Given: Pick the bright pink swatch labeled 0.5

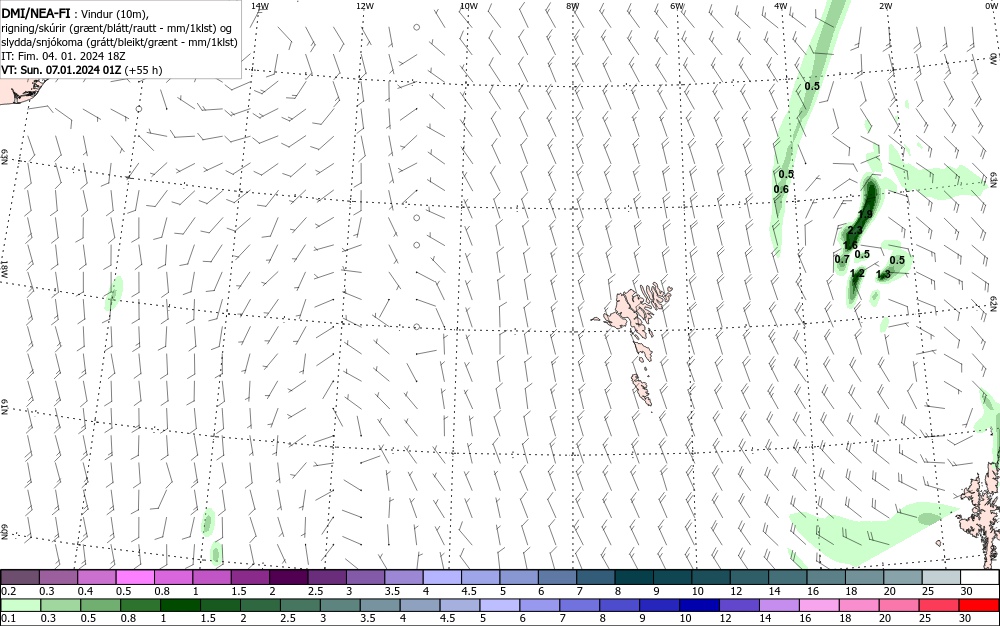Looking at the screenshot, I should 135,578.
